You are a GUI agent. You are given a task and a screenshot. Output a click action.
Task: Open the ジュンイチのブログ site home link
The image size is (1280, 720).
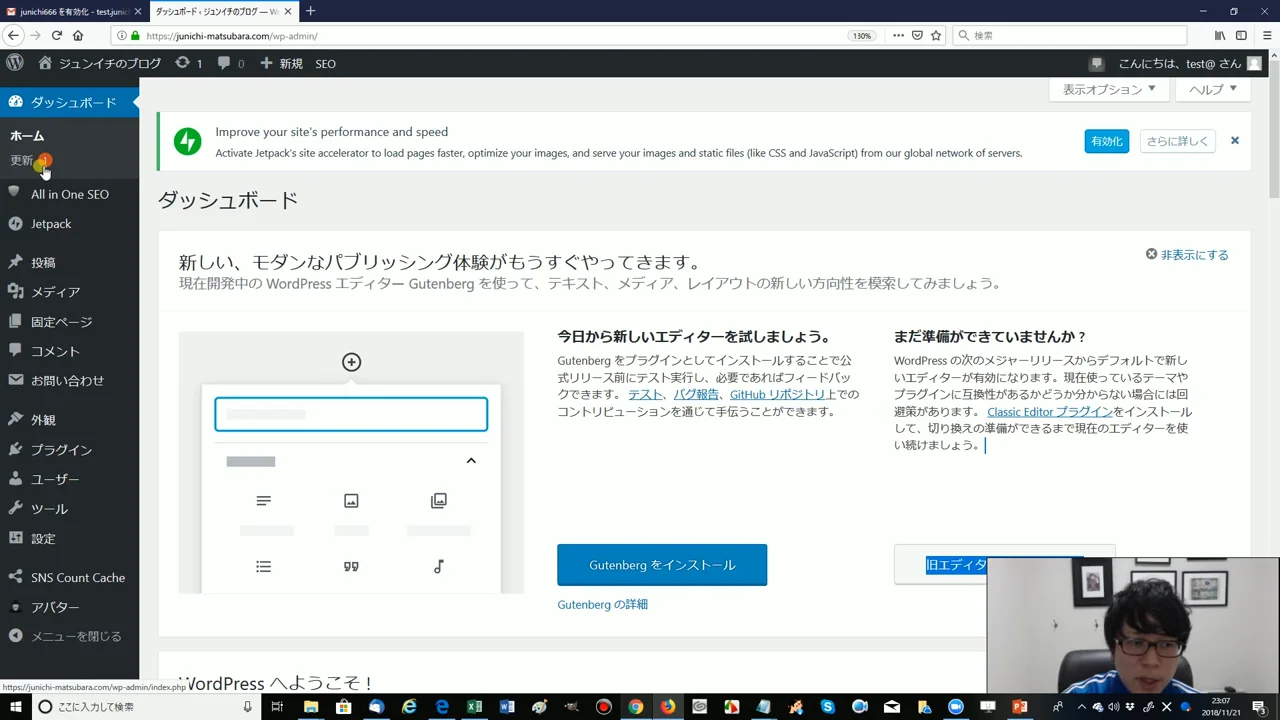[100, 63]
